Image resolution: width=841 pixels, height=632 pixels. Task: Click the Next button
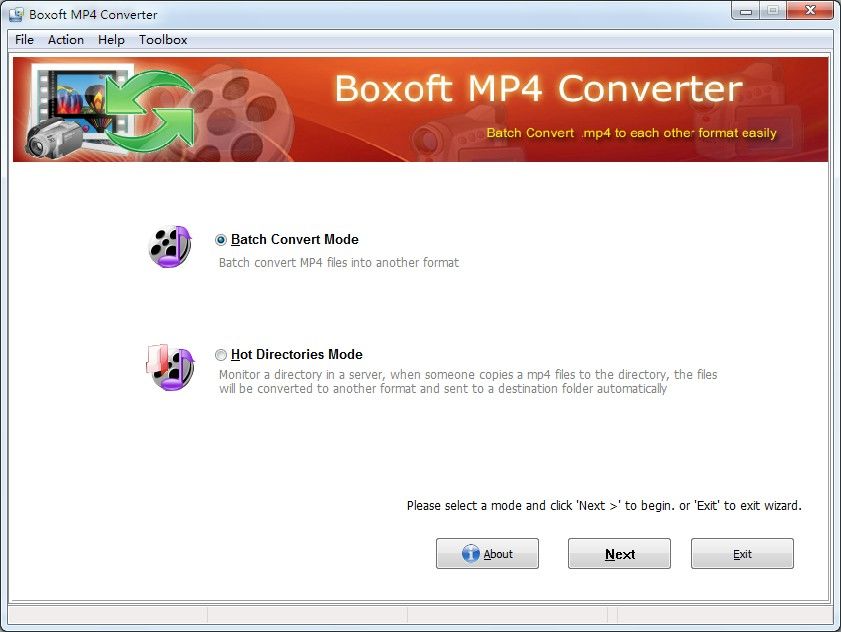[619, 554]
